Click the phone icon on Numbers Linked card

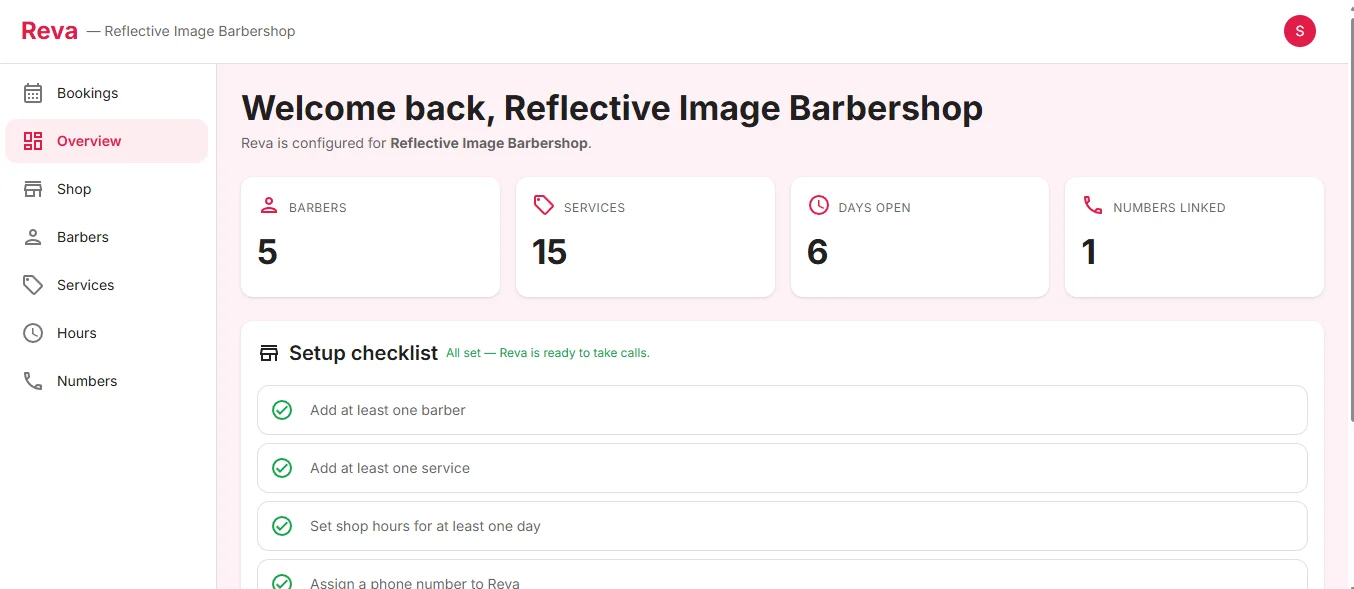(1093, 205)
